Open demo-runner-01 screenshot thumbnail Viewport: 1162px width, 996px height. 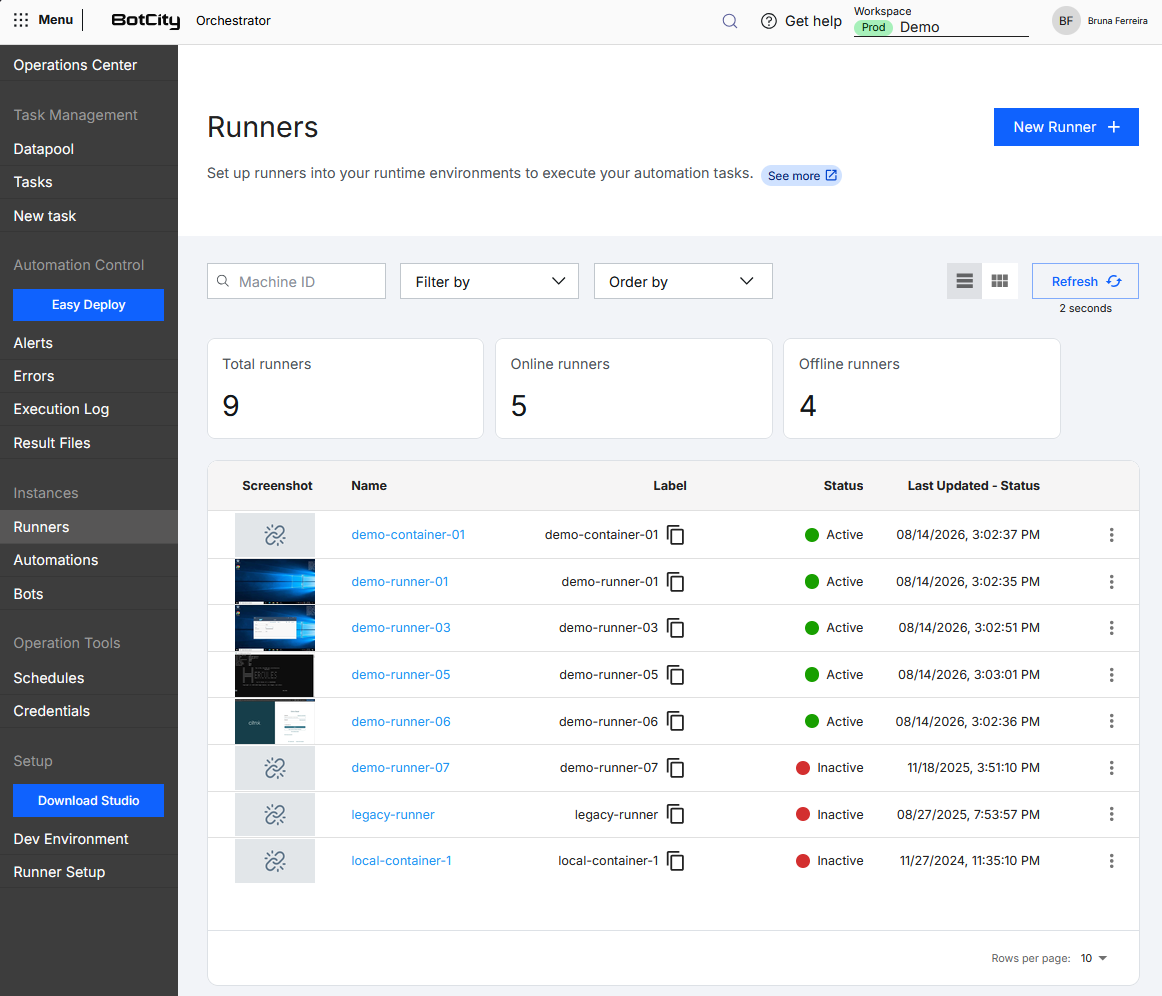(x=275, y=582)
